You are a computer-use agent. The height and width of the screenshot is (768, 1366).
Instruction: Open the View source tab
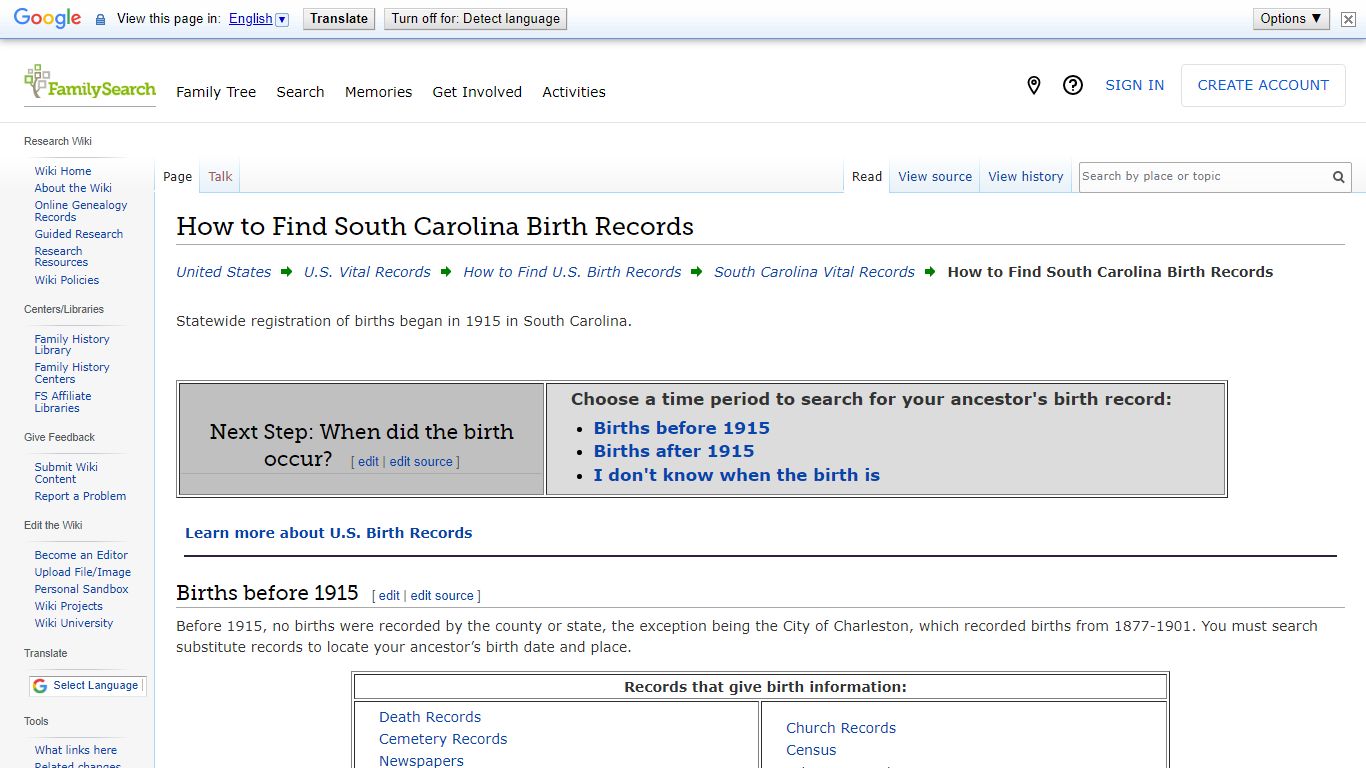pos(935,177)
